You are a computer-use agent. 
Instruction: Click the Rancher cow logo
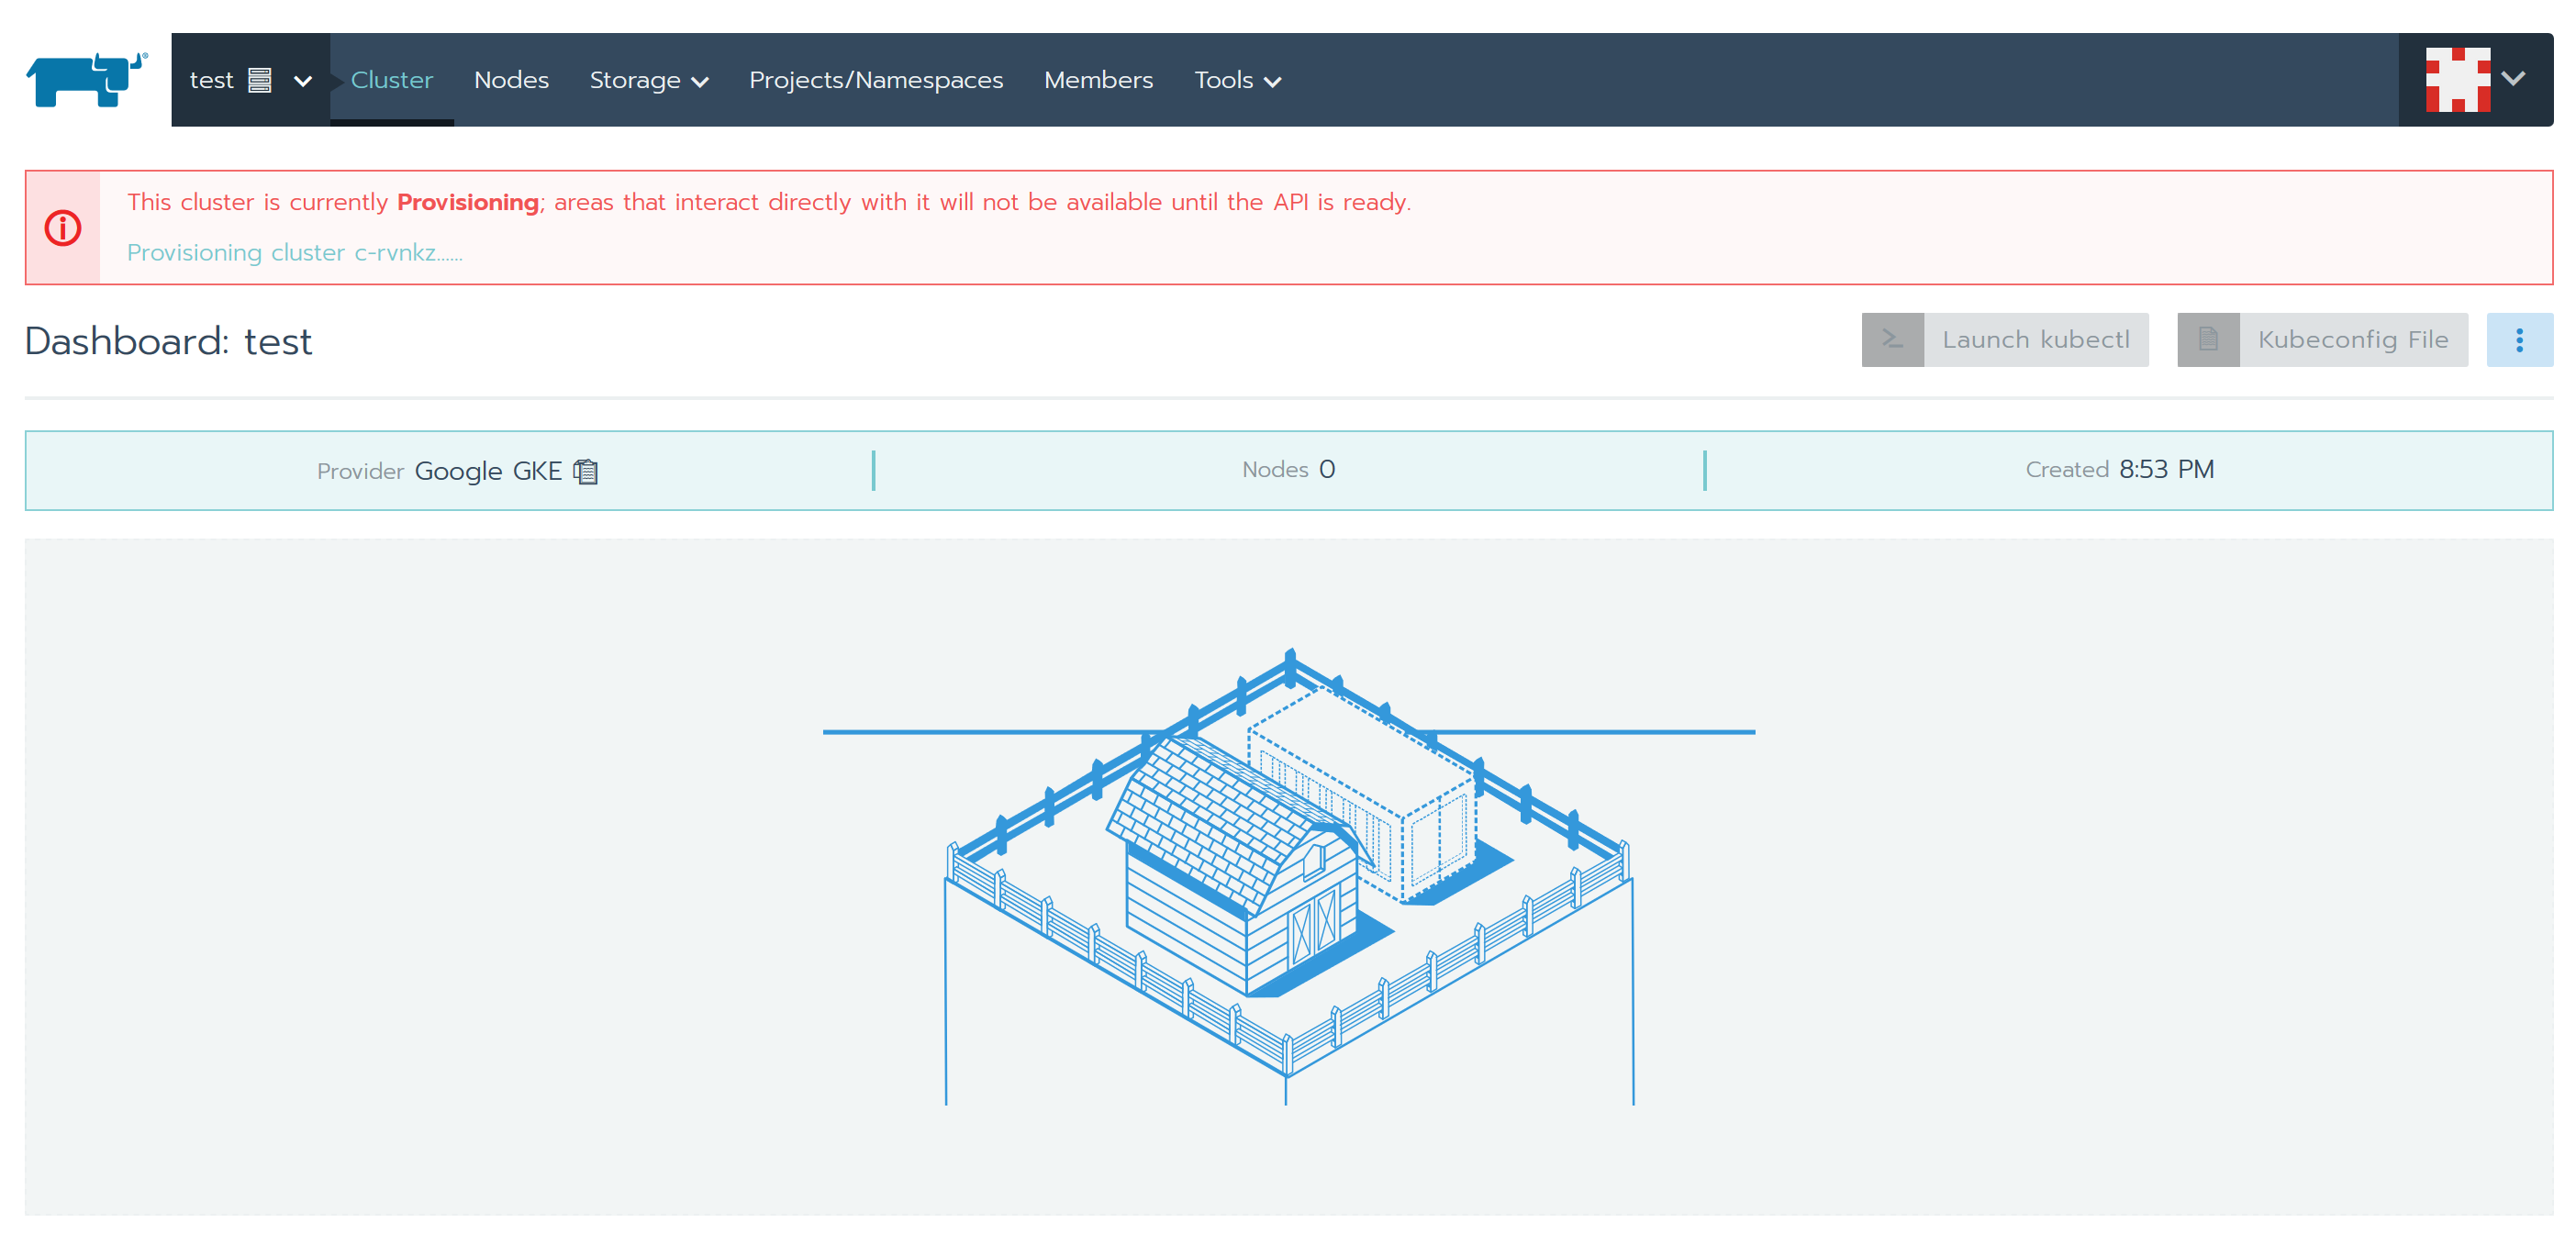click(x=87, y=80)
